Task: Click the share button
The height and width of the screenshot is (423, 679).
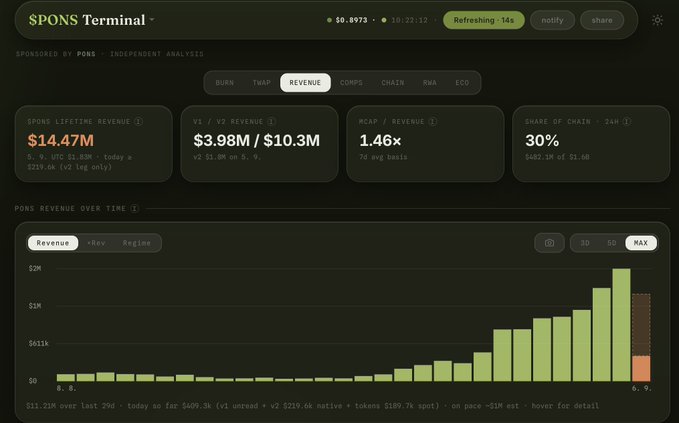Action: coord(602,20)
